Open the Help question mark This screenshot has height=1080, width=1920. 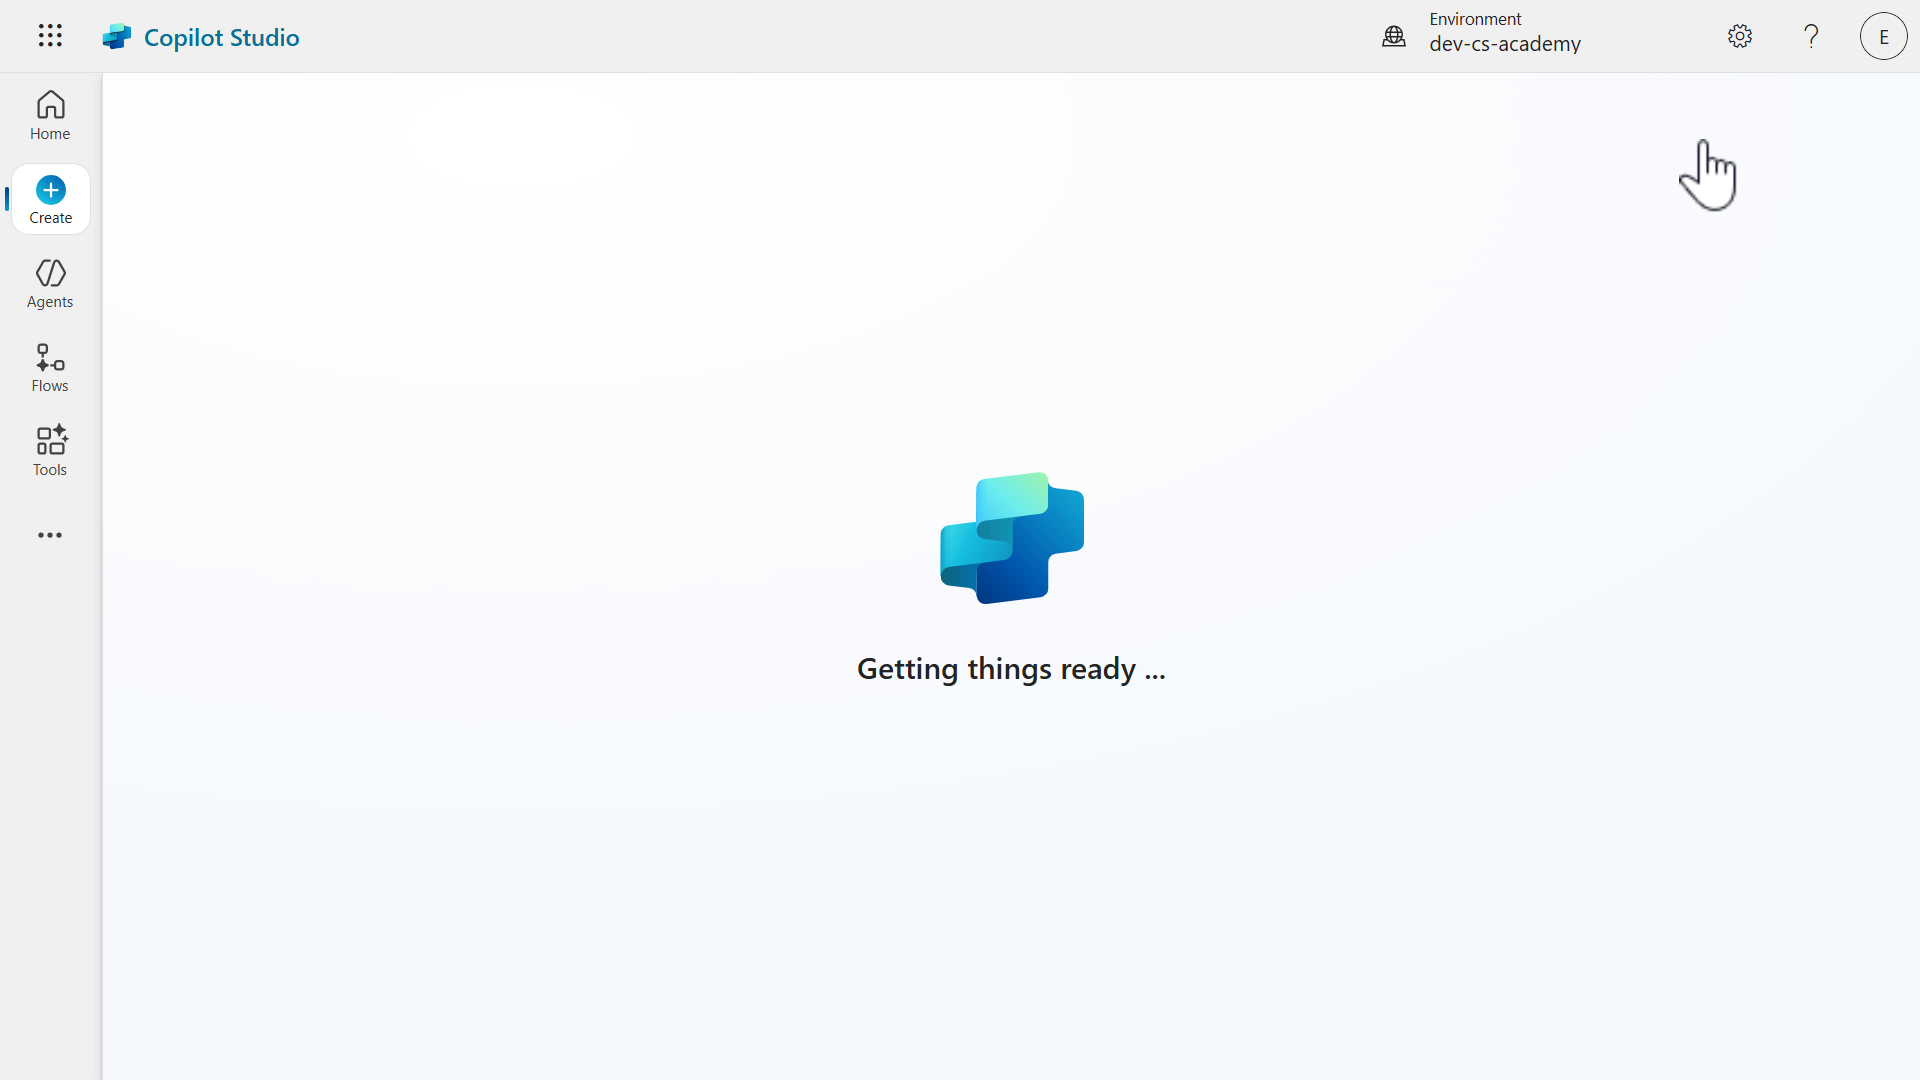[1811, 35]
